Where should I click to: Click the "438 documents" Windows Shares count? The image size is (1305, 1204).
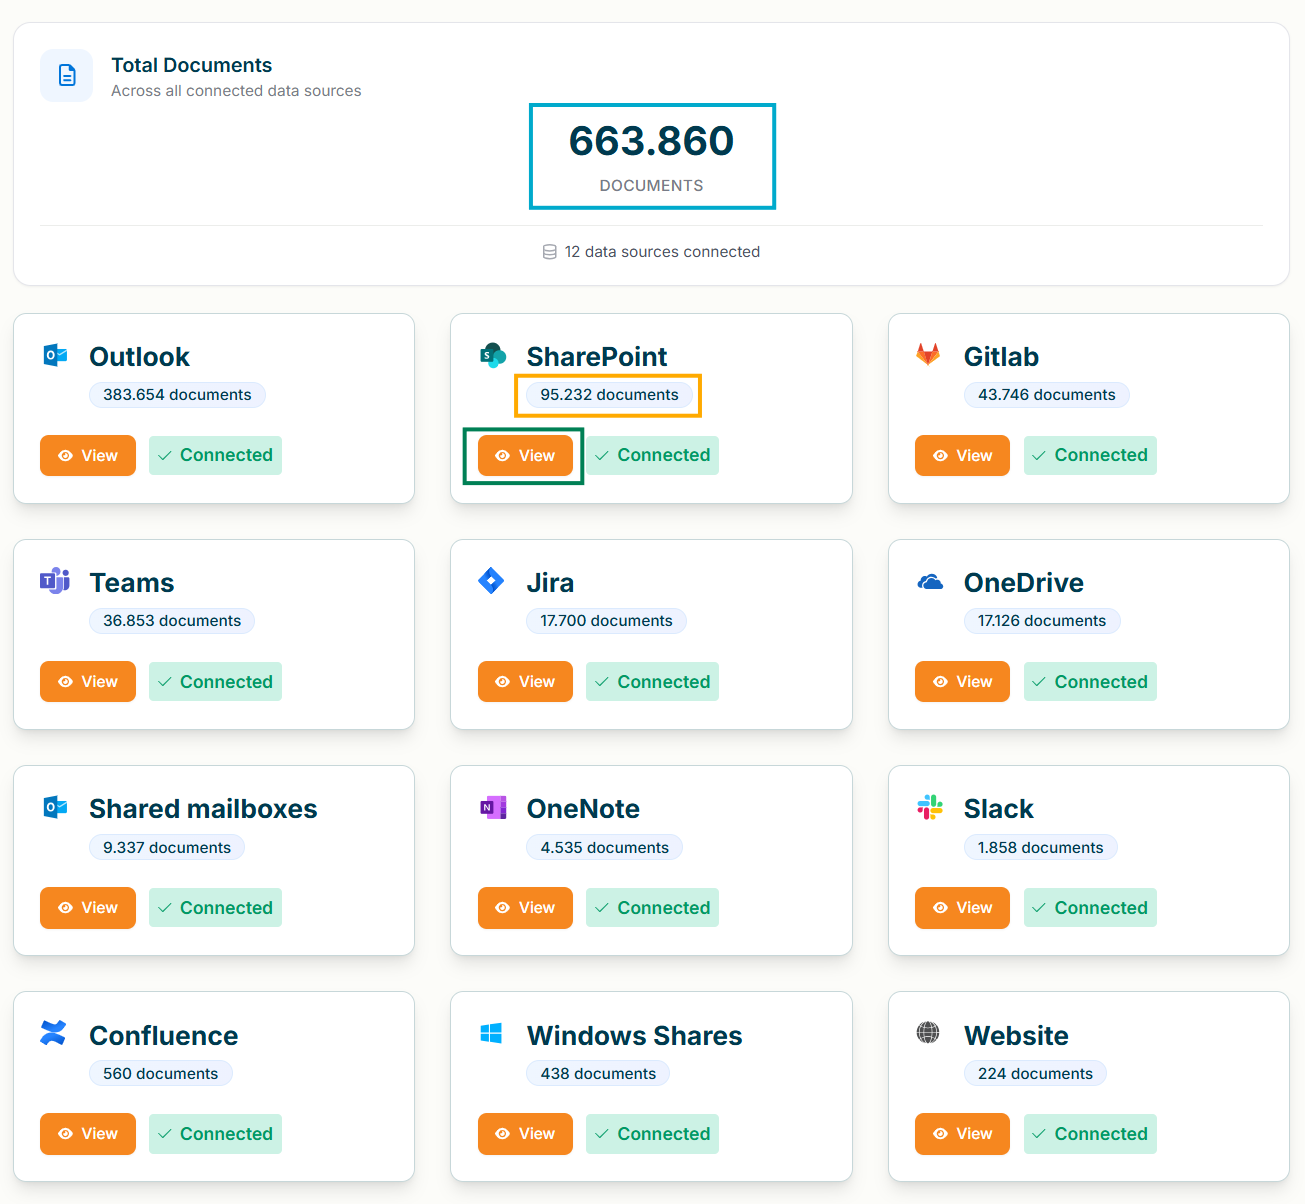pyautogui.click(x=598, y=1074)
